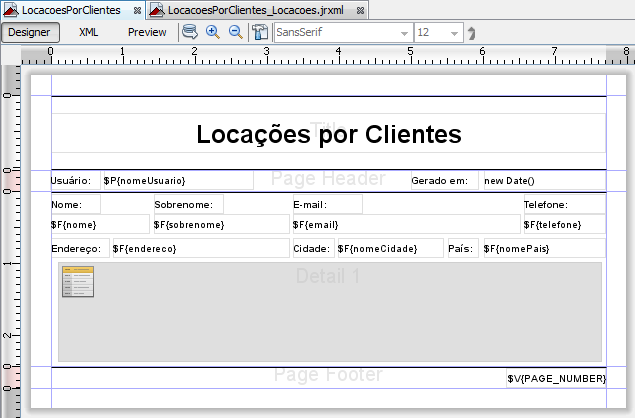This screenshot has height=418, width=635.
Task: Select the 'Locações por Clientes' title text
Action: pyautogui.click(x=328, y=134)
